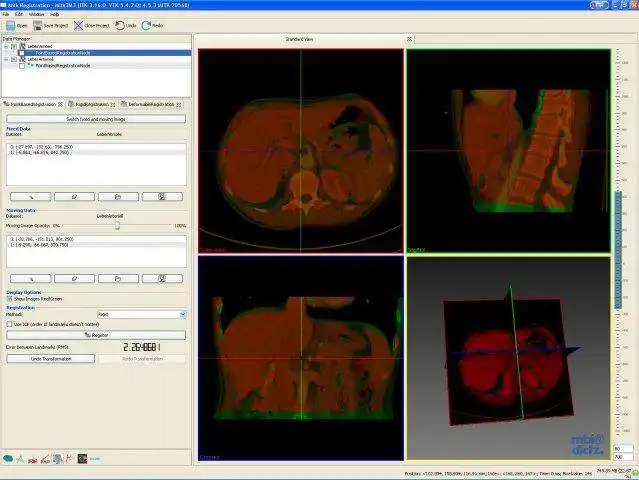Click the window input field showing 700
Screen dimensions: 639x480
pyautogui.click(x=623, y=457)
